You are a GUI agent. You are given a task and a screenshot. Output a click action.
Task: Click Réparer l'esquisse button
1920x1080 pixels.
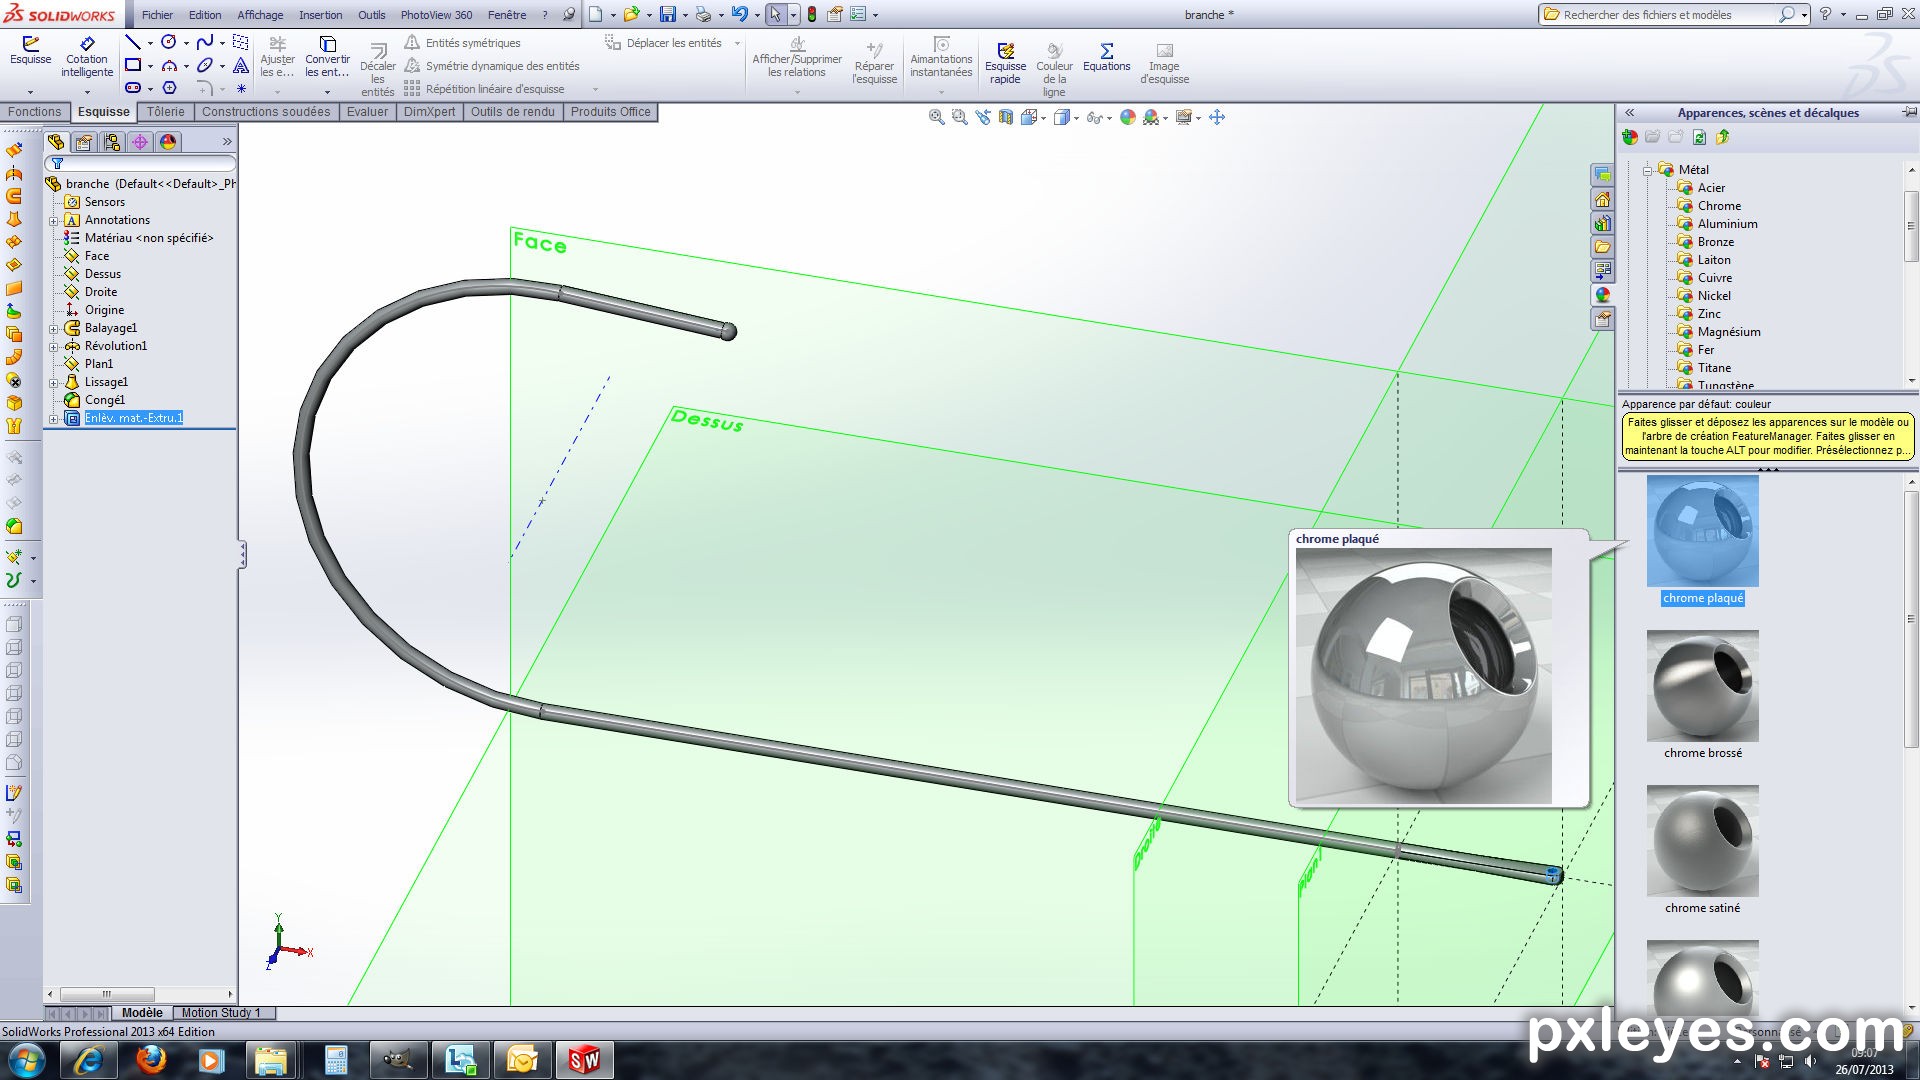[x=875, y=63]
